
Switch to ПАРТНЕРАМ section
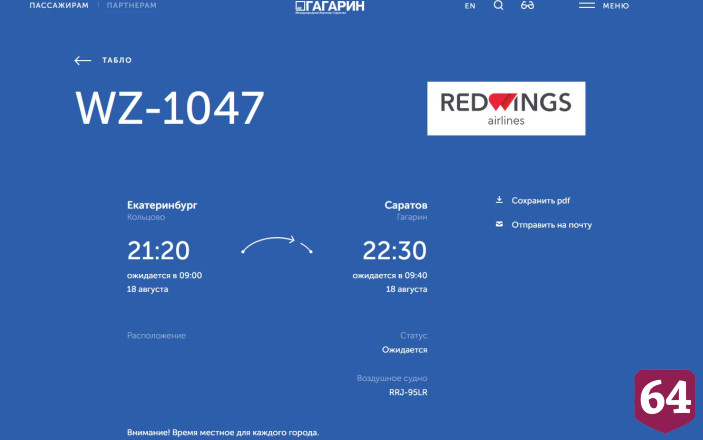coord(131,5)
